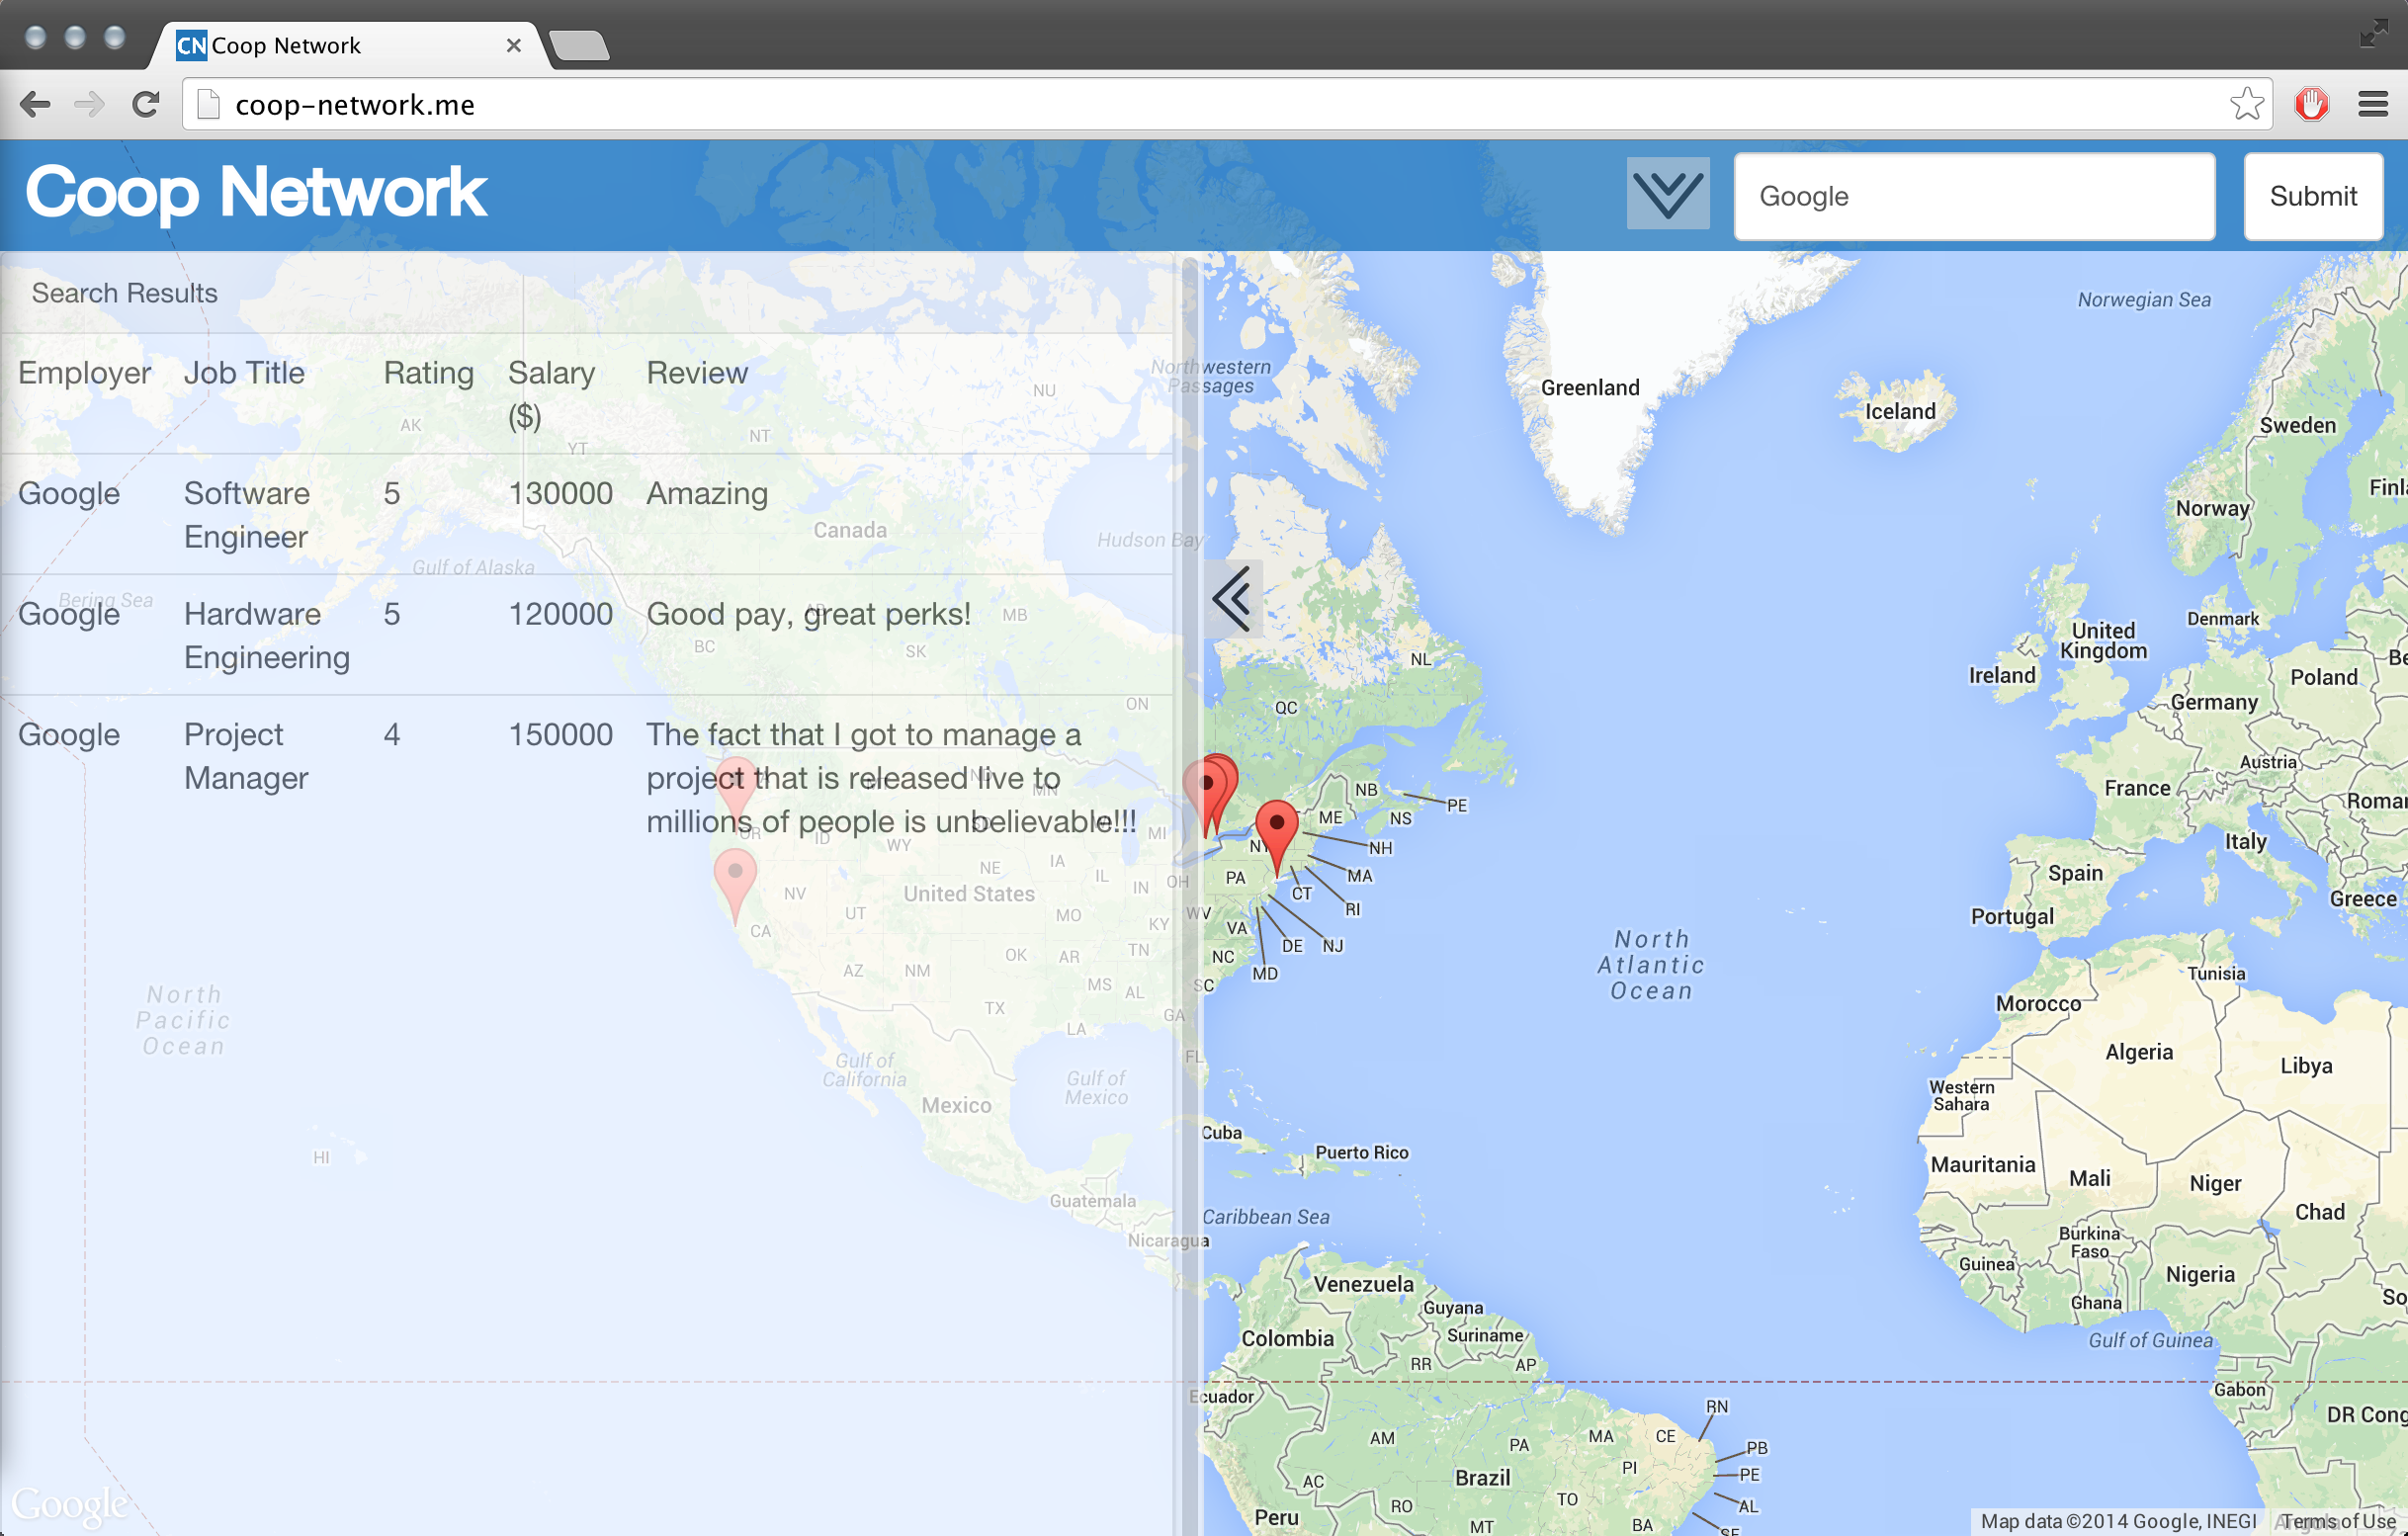The width and height of the screenshot is (2408, 1536).
Task: Click the search field containing Google
Action: pos(1973,196)
